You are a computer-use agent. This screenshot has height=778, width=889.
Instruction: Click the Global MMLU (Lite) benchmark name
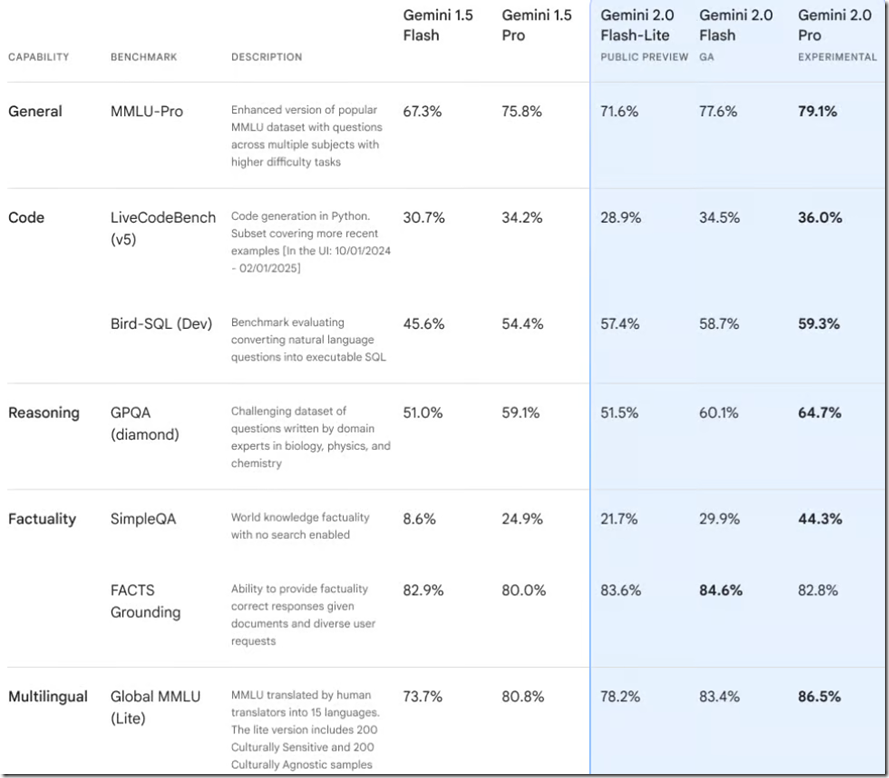[x=155, y=706]
